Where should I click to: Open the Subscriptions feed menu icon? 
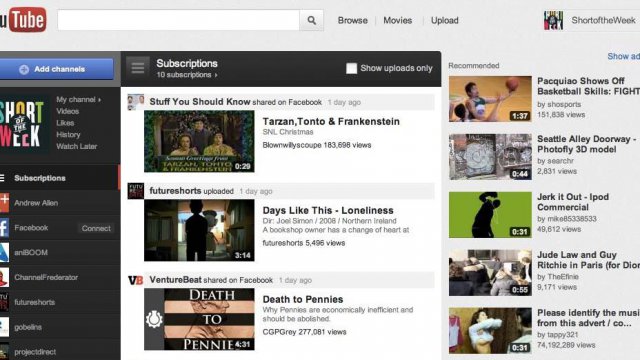(138, 68)
